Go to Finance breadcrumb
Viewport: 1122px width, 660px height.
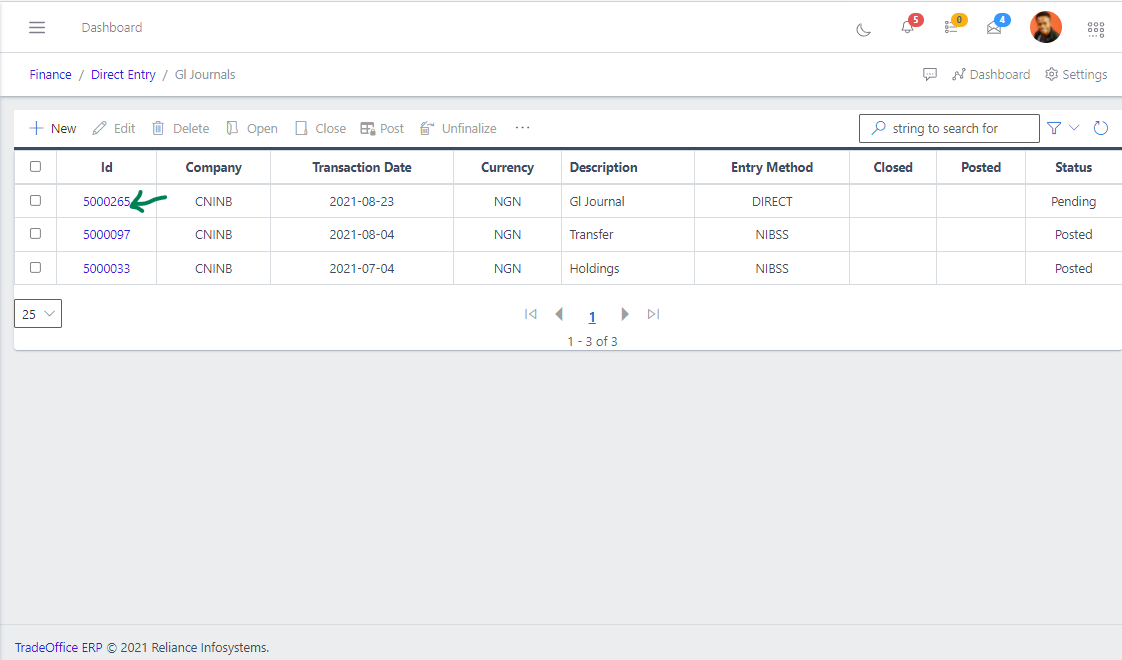[50, 75]
